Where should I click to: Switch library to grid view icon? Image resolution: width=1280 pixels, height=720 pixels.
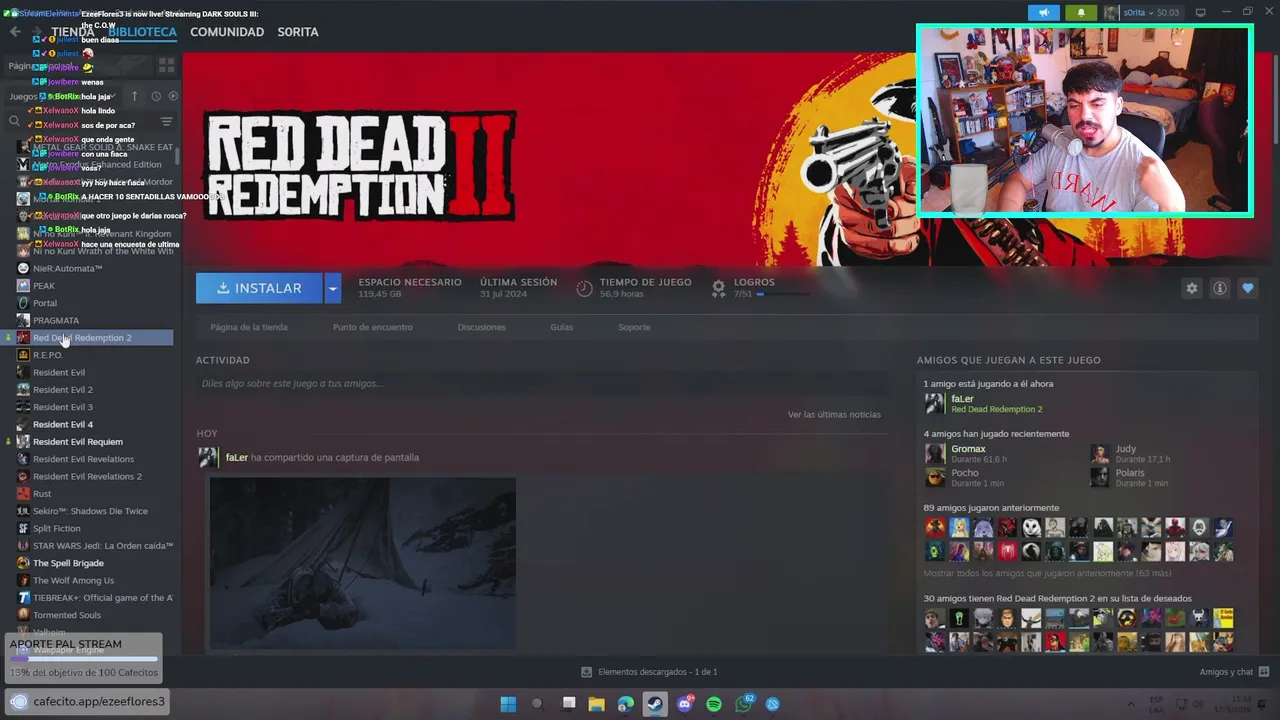[166, 65]
